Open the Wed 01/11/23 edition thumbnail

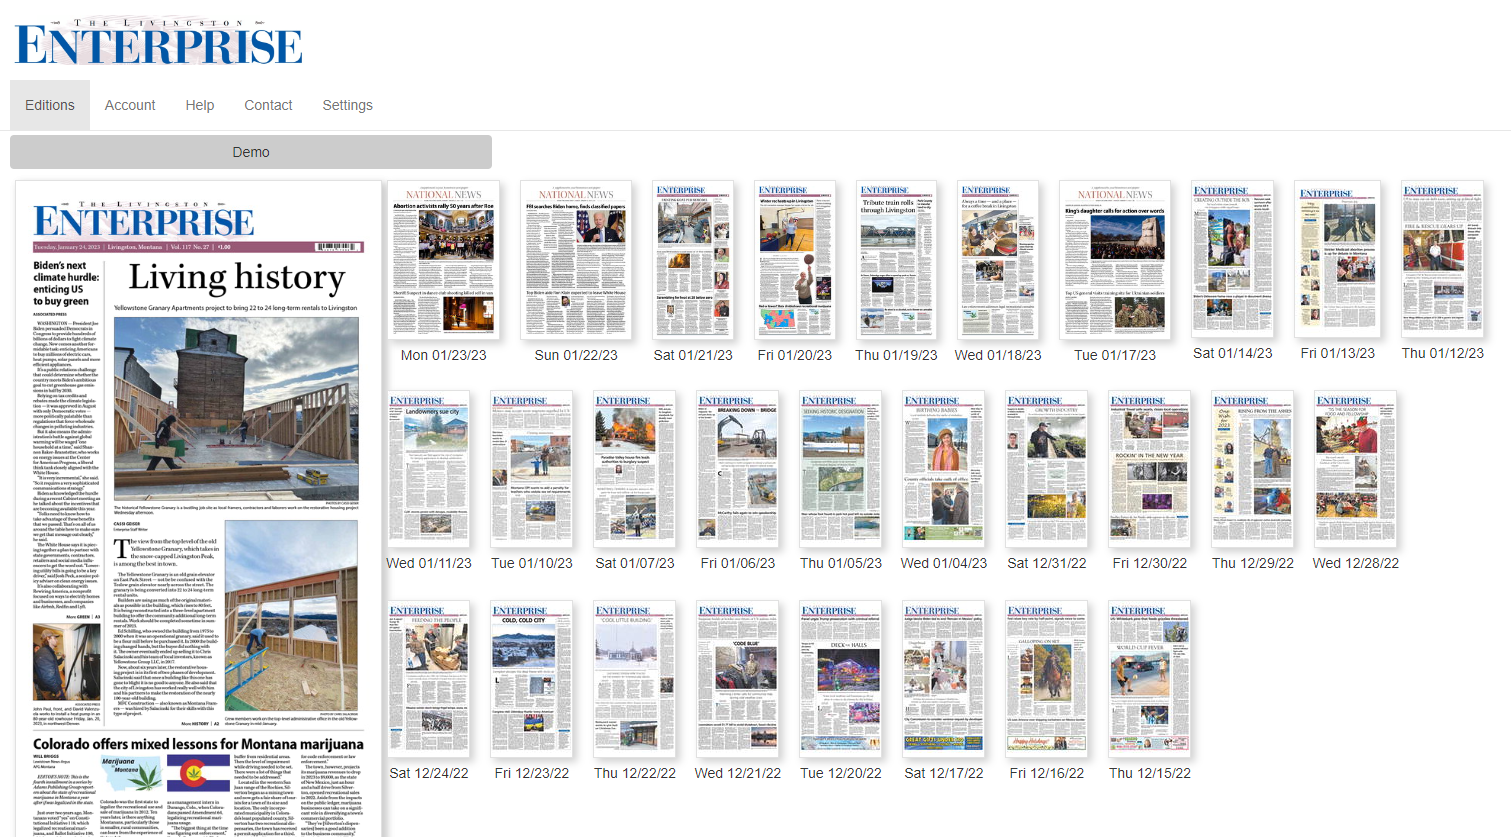[429, 469]
